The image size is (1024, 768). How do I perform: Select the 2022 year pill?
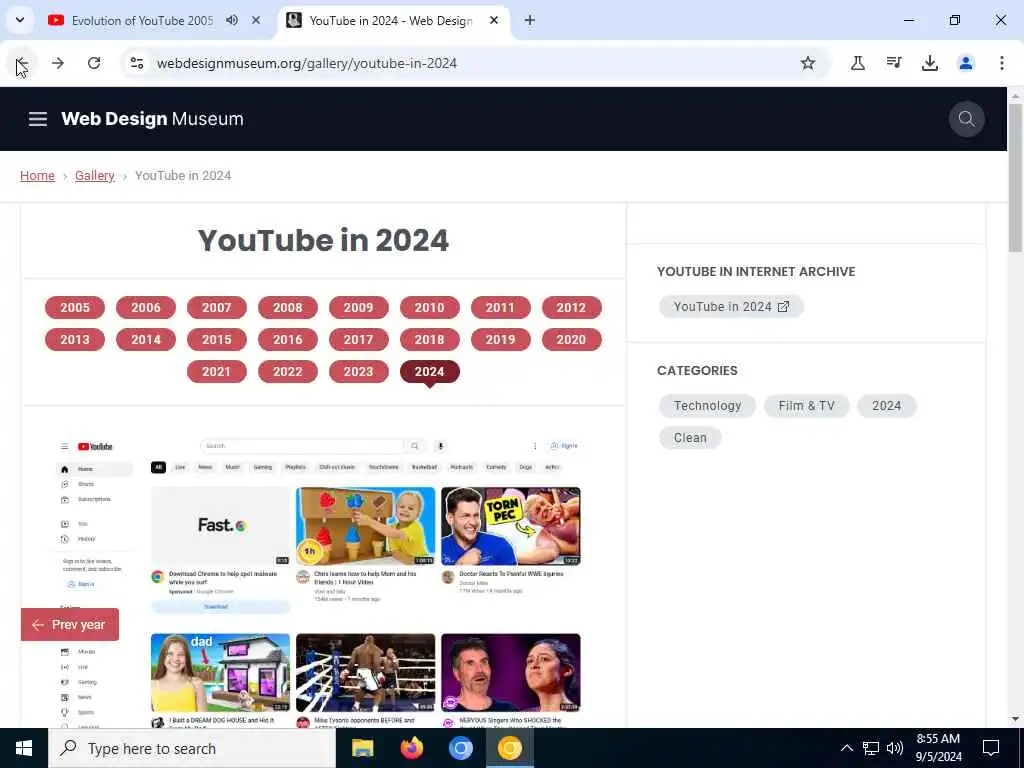(288, 372)
